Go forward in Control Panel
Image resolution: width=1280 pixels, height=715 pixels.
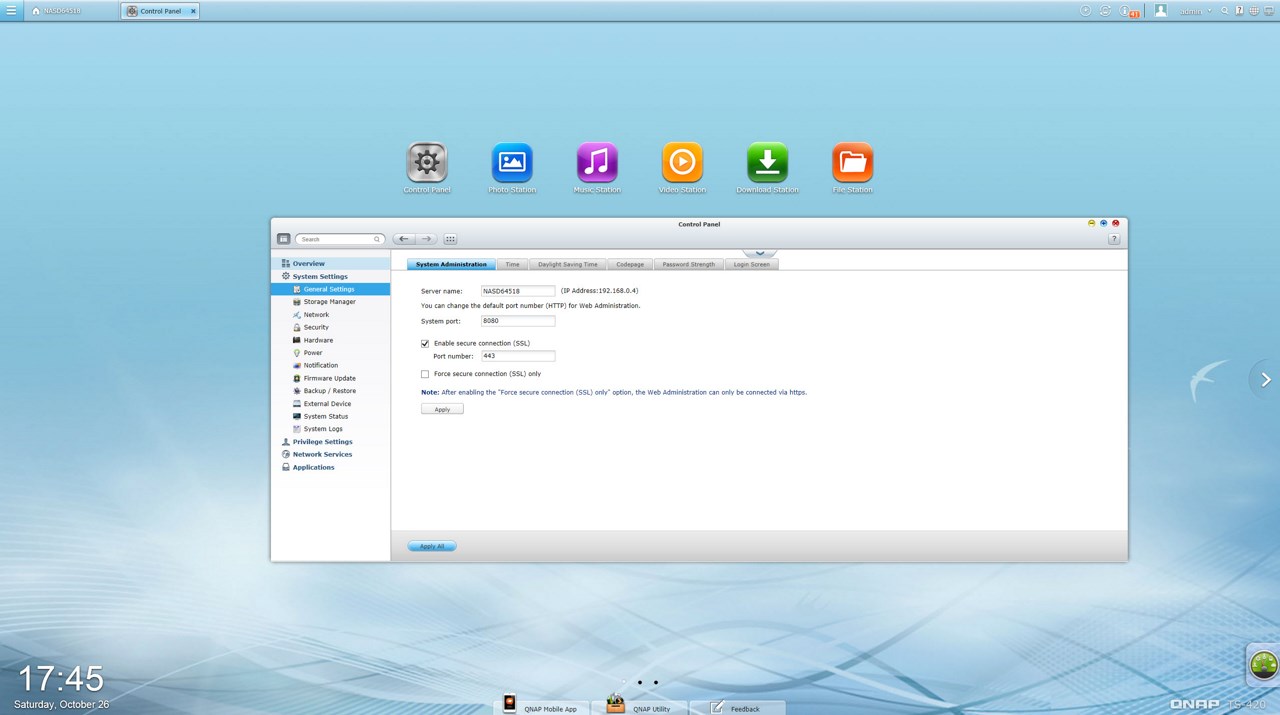point(426,239)
